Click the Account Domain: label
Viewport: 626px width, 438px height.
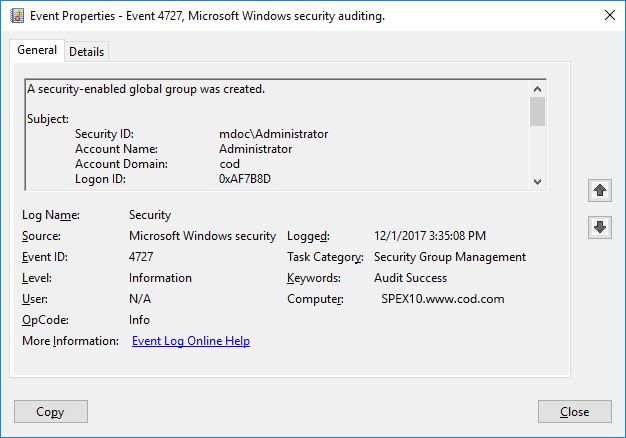click(x=121, y=164)
